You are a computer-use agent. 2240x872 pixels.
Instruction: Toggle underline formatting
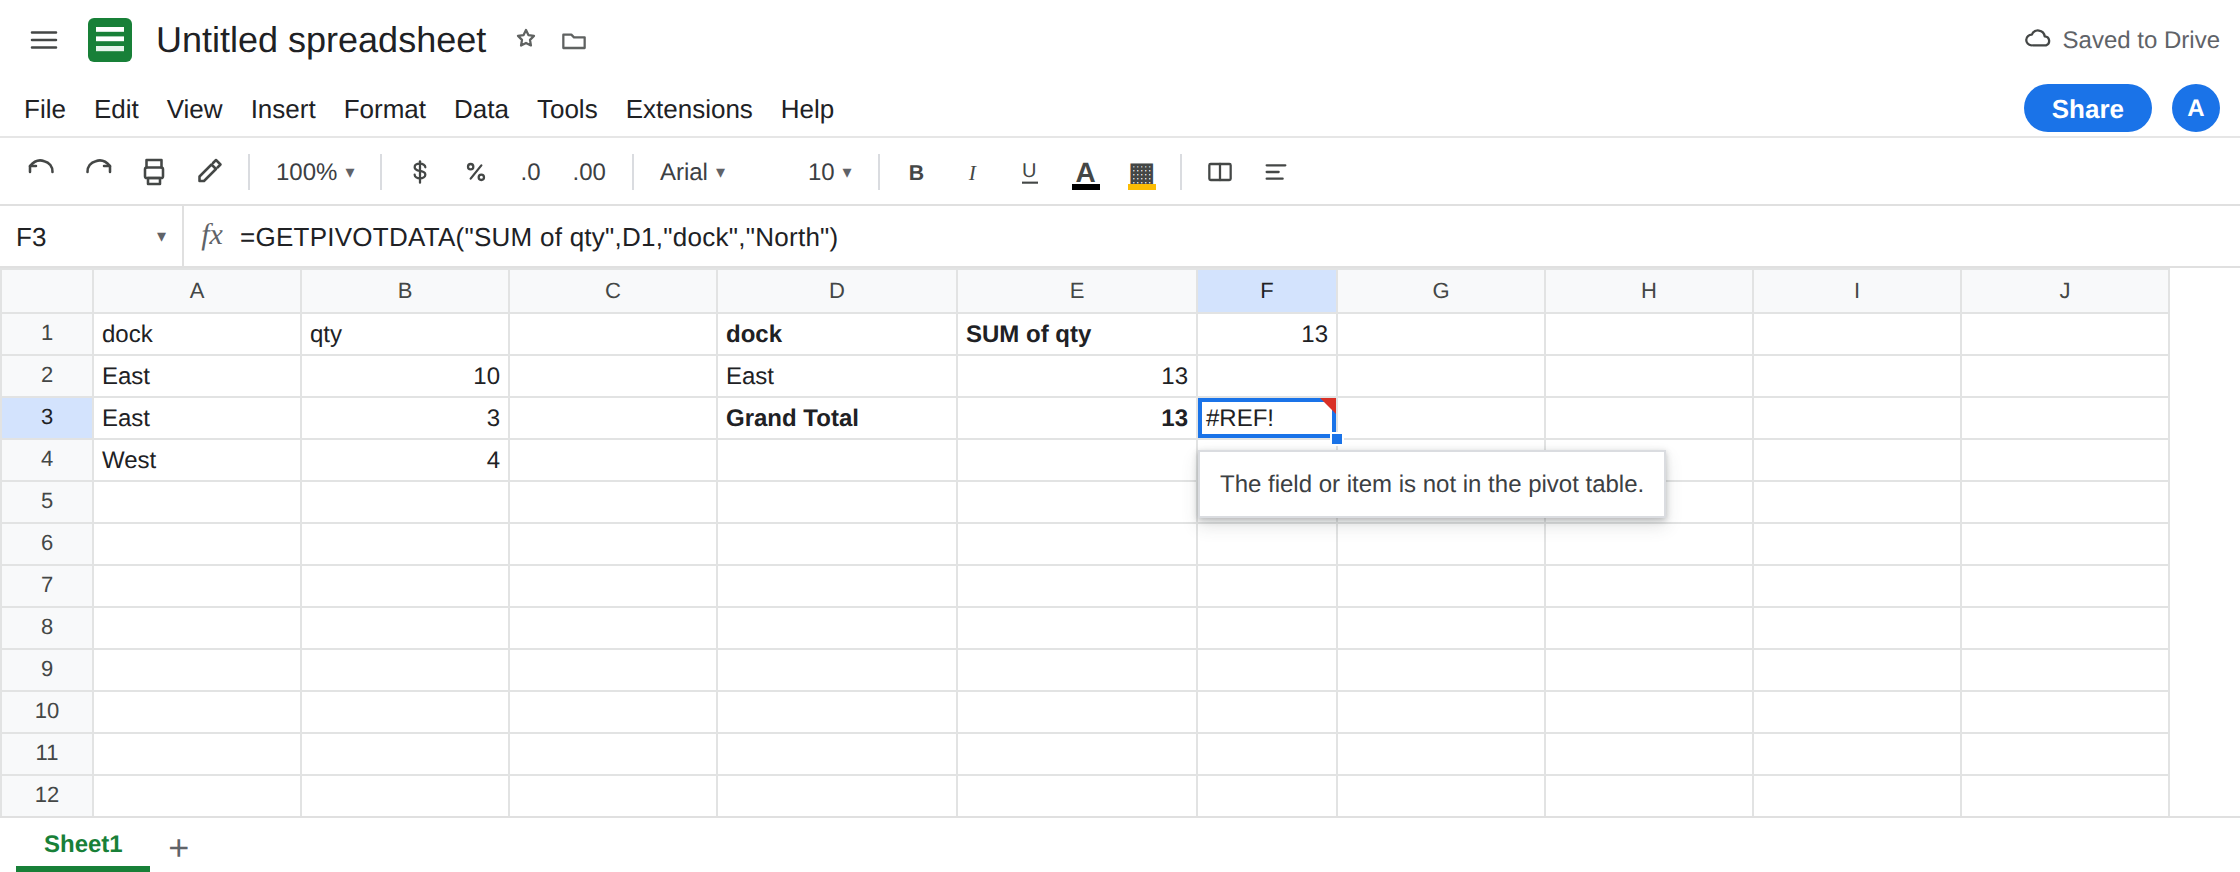coord(1029,172)
